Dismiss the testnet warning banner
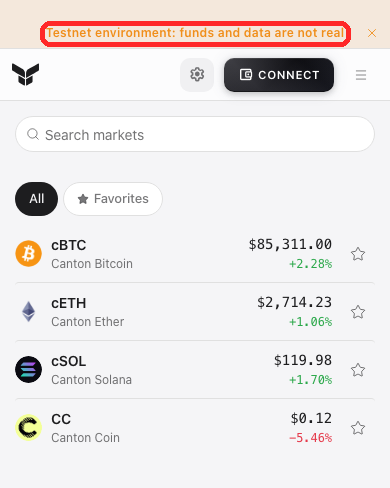 click(x=372, y=33)
